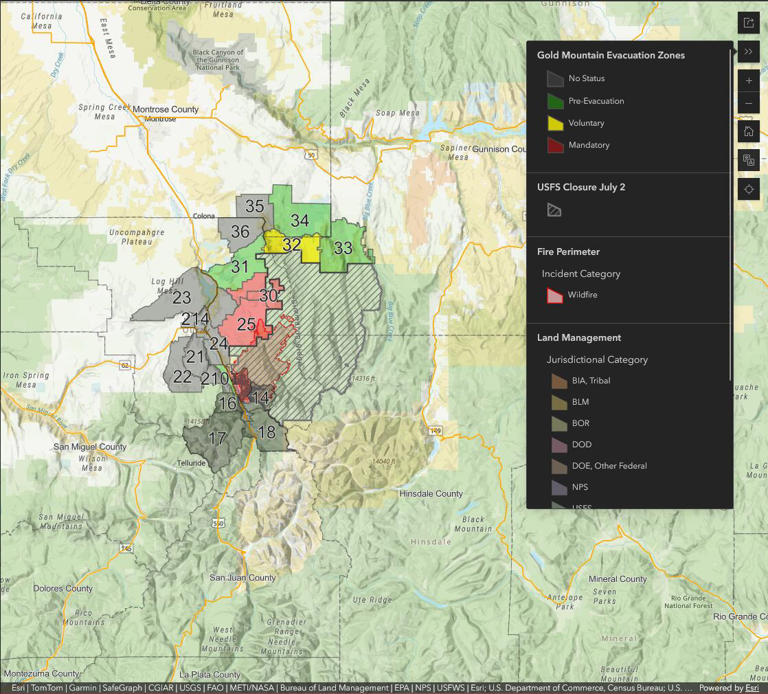Click evacuation zone 23 on map
Image resolution: width=768 pixels, height=694 pixels.
pos(181,297)
